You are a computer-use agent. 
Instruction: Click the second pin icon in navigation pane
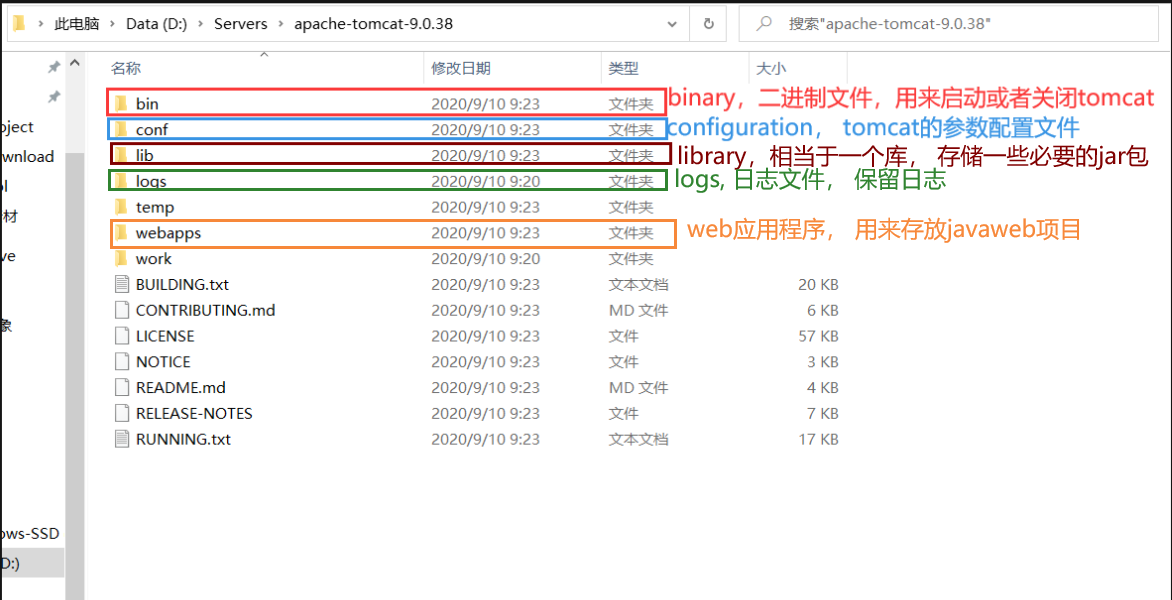pyautogui.click(x=54, y=97)
